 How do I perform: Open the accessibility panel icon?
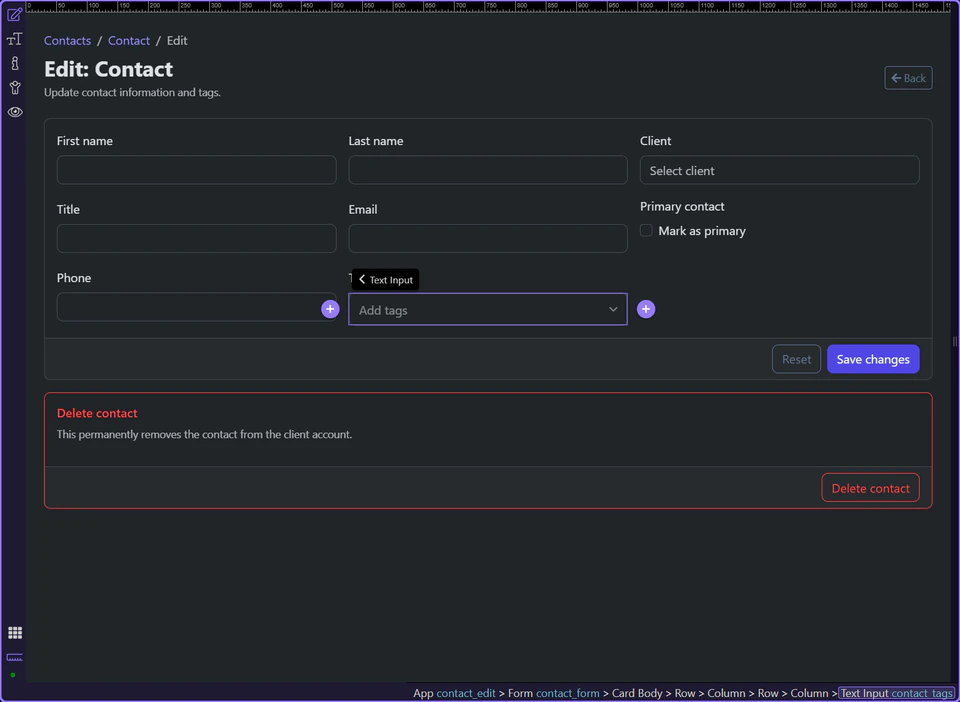coord(14,87)
